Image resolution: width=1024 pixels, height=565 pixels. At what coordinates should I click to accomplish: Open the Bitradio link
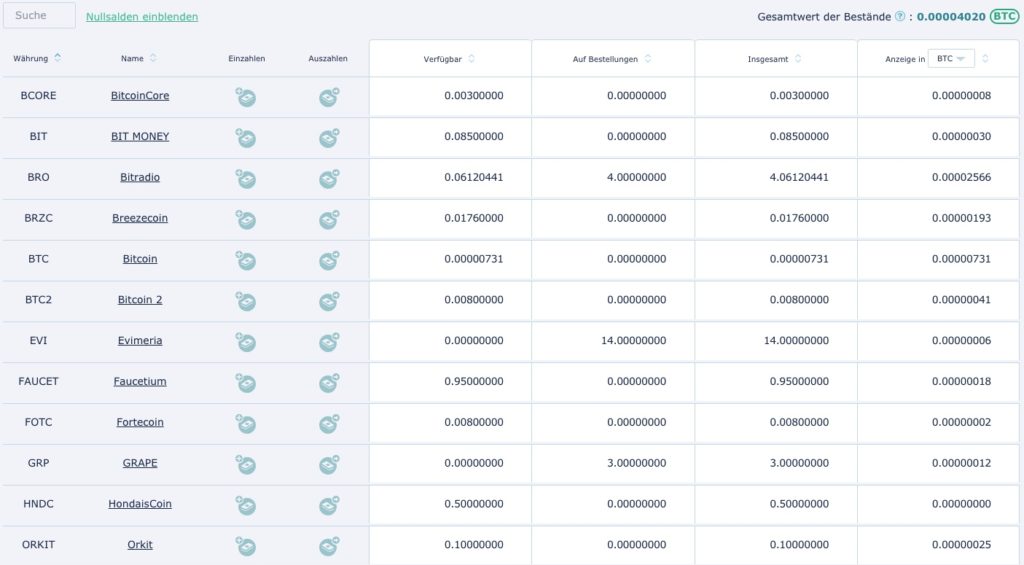(x=140, y=177)
